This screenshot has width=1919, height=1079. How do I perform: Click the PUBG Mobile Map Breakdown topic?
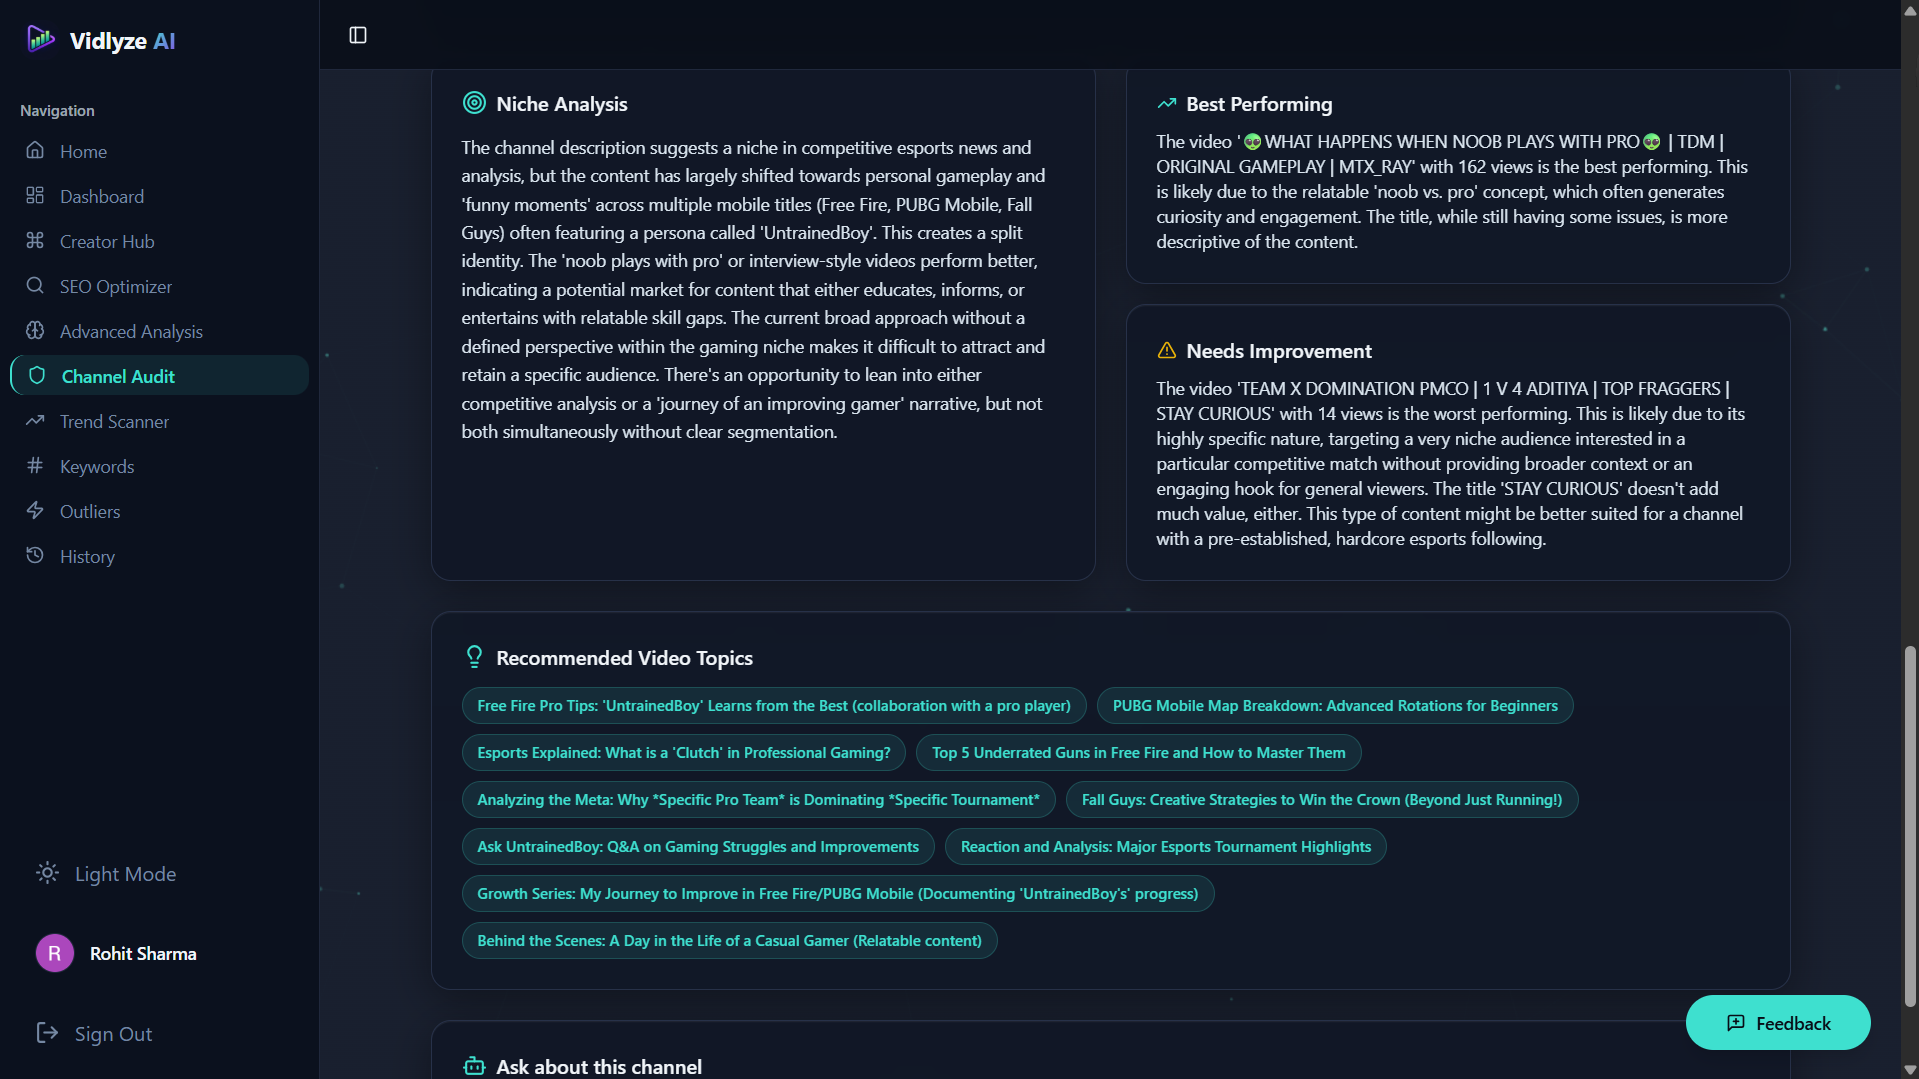pyautogui.click(x=1335, y=705)
